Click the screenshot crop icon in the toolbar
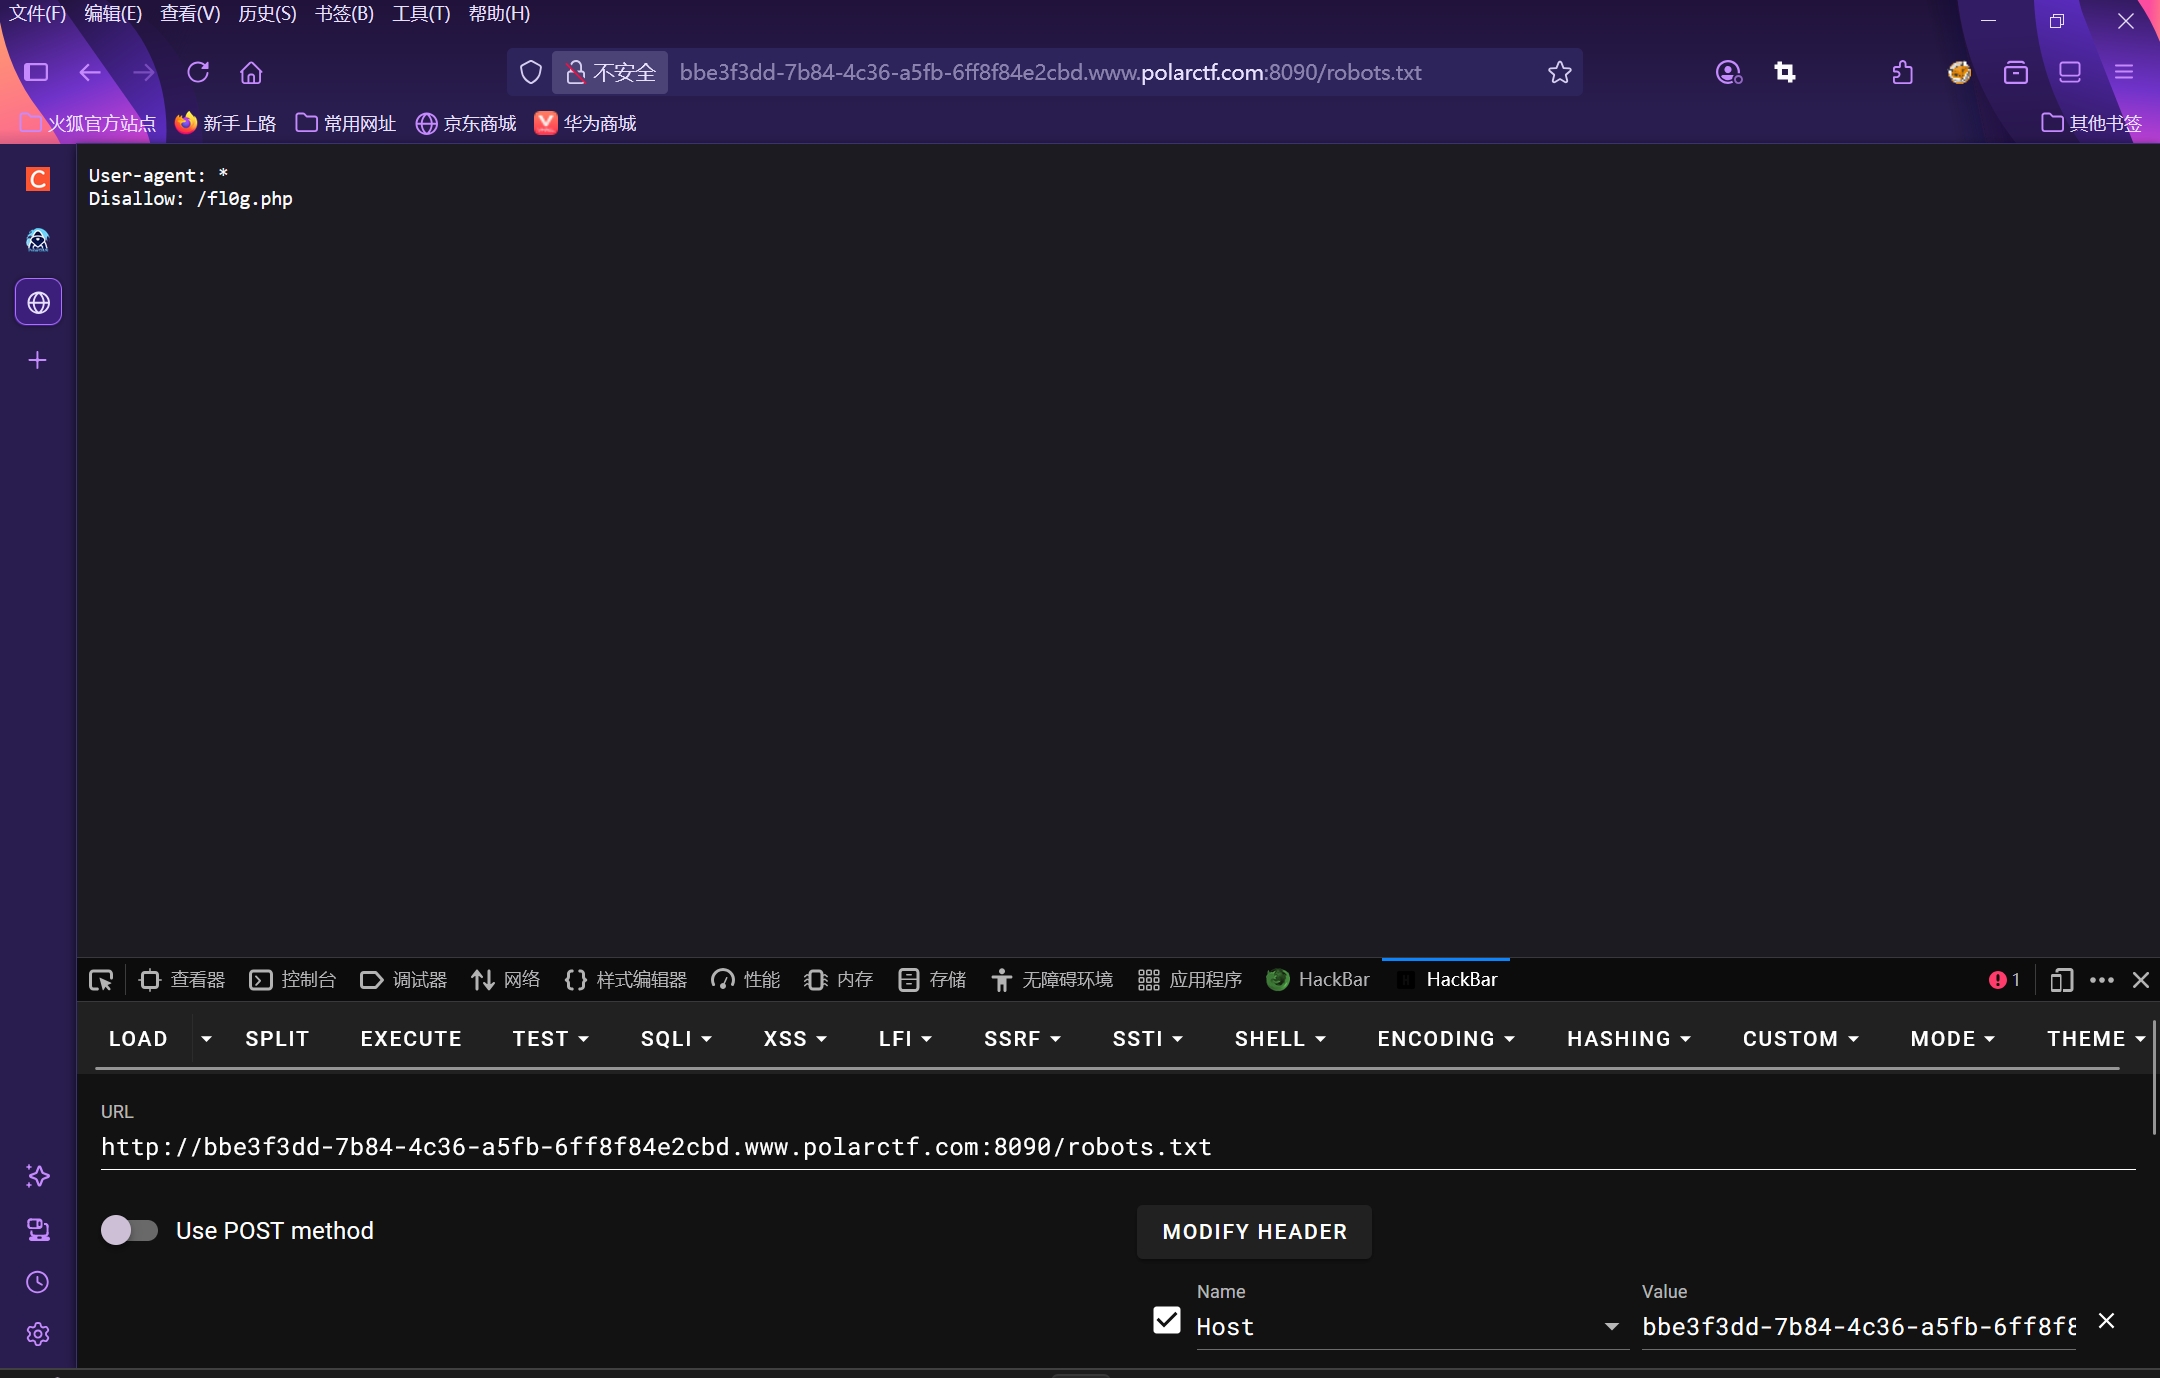The width and height of the screenshot is (2160, 1378). click(x=1785, y=72)
